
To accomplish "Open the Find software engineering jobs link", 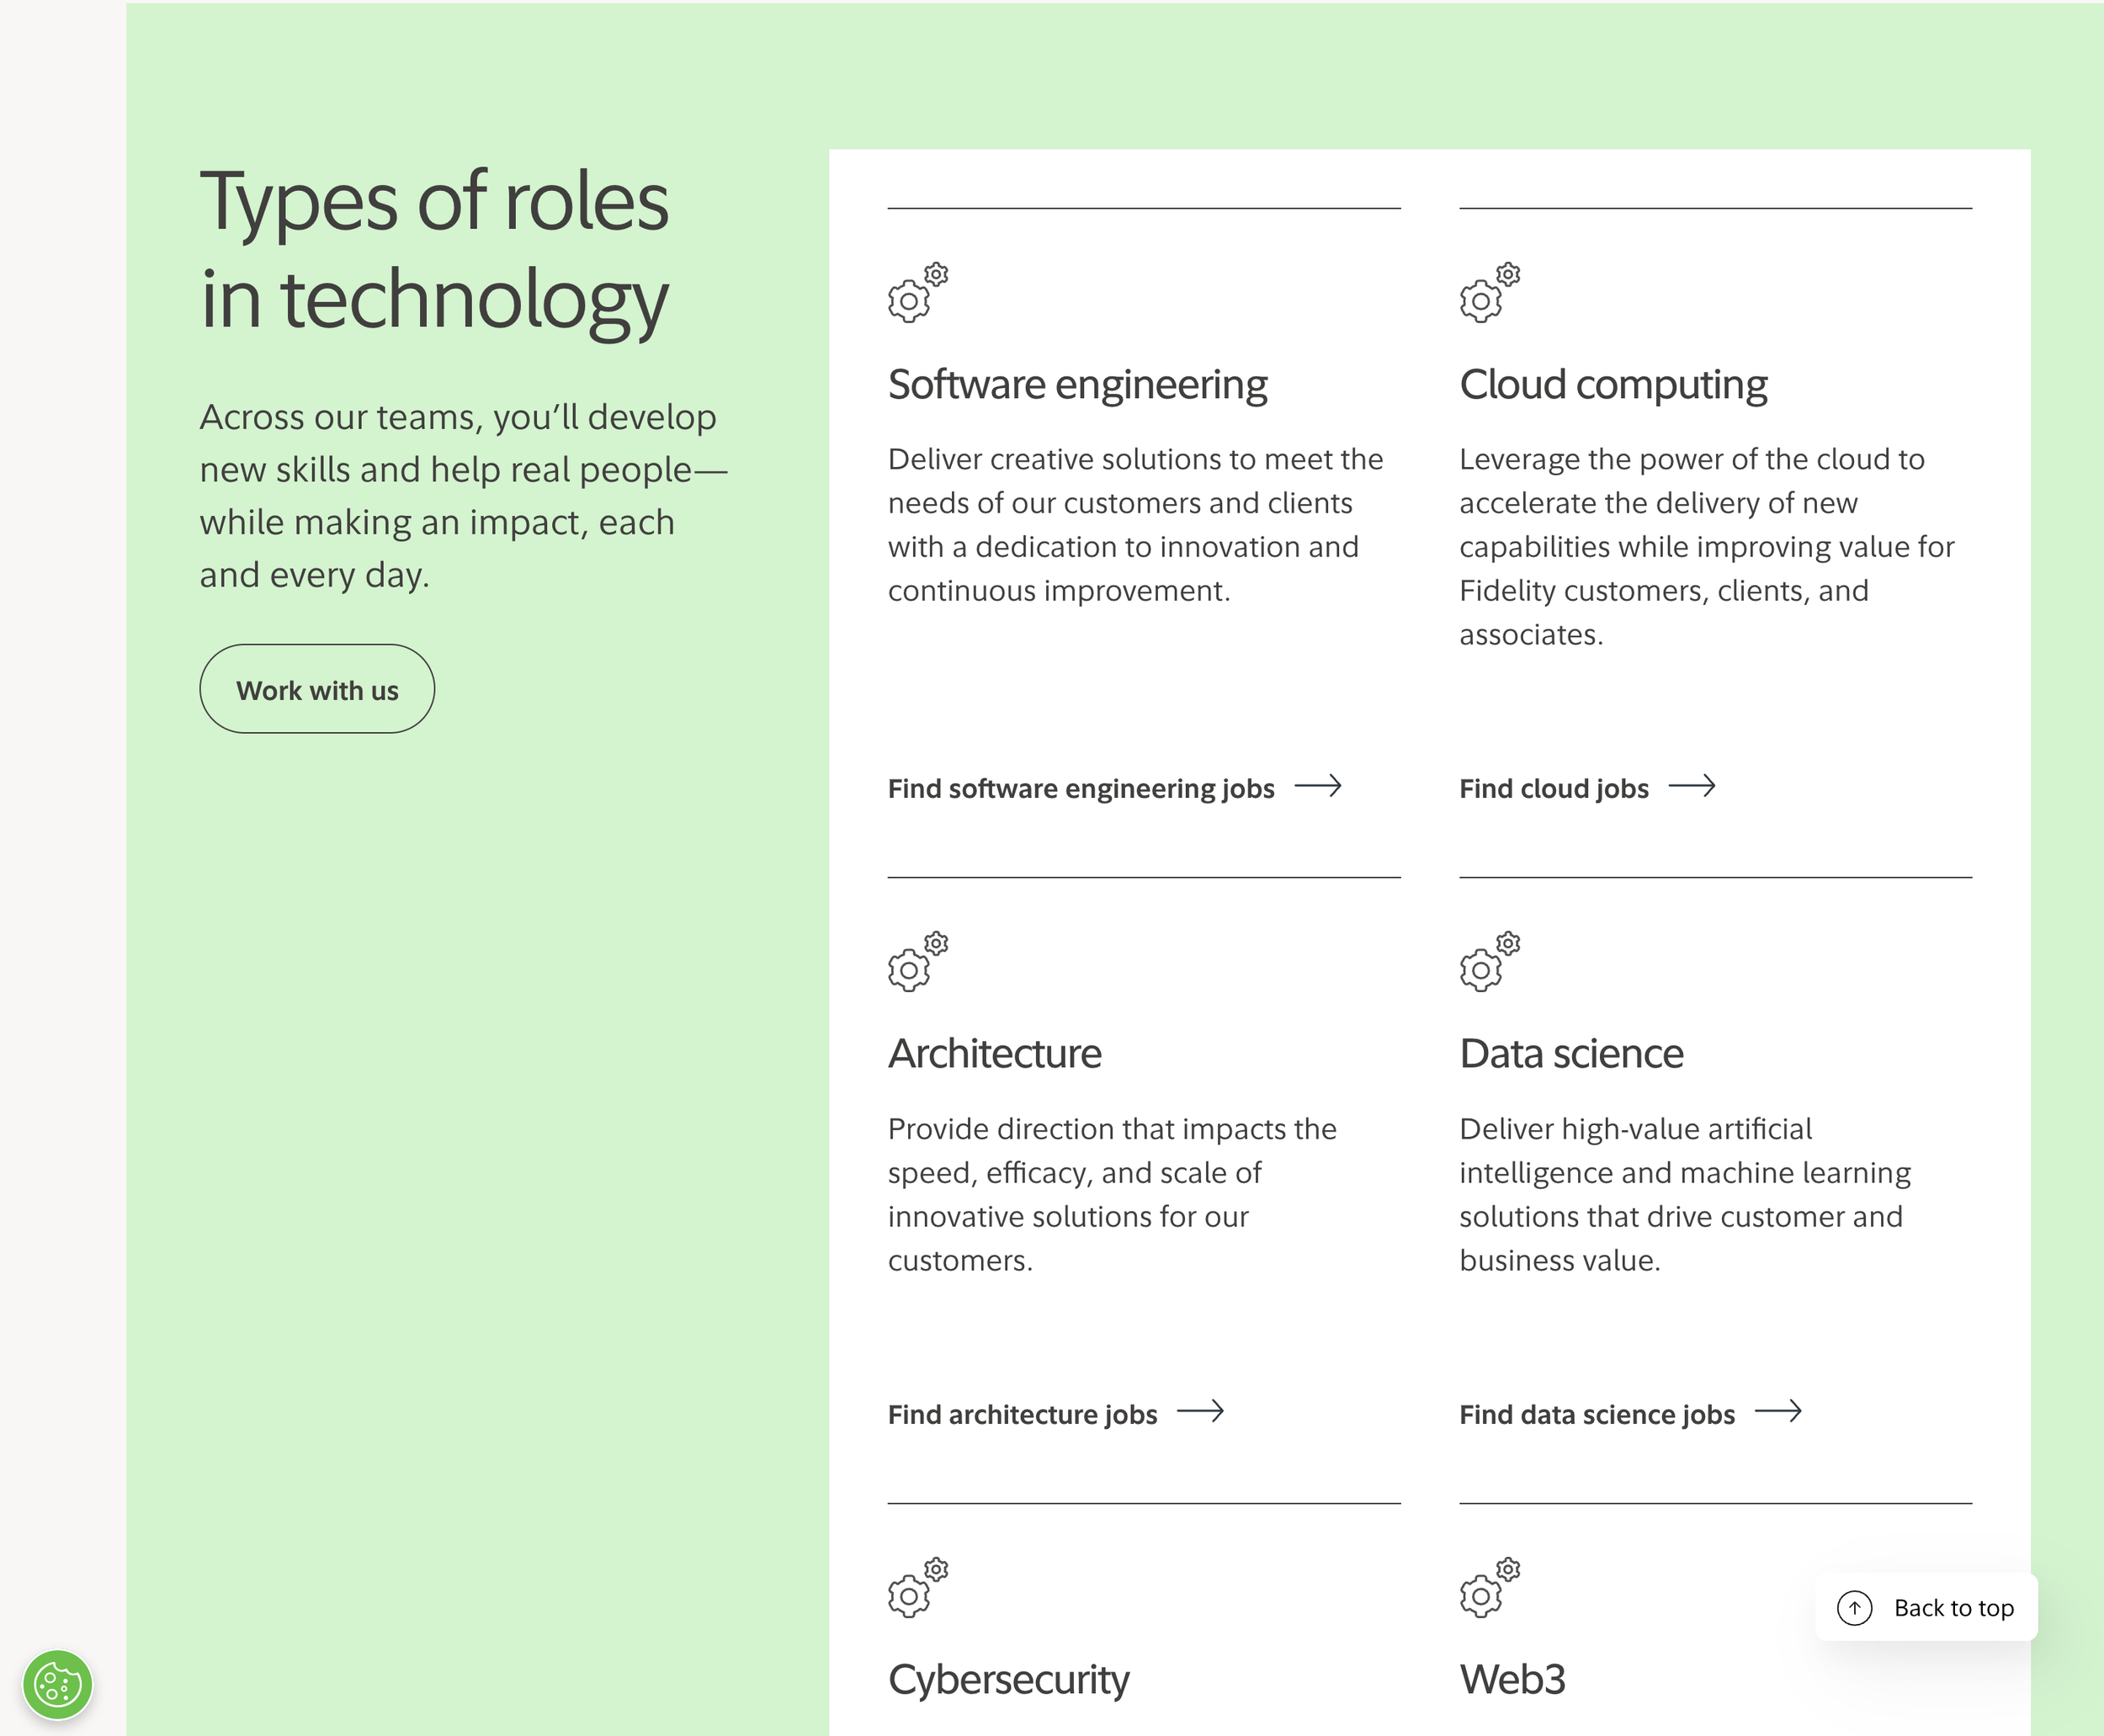I will tap(1081, 789).
